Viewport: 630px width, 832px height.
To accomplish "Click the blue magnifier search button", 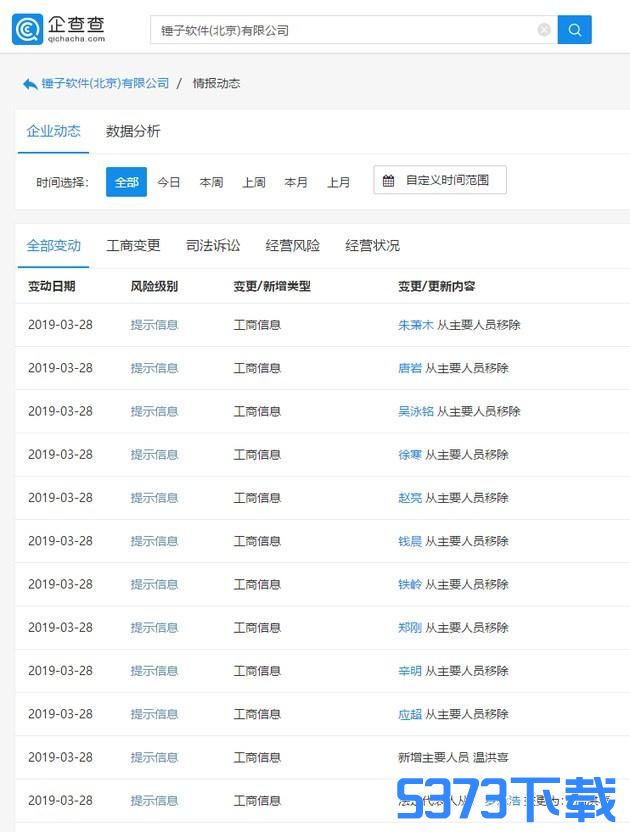I will click(574, 30).
